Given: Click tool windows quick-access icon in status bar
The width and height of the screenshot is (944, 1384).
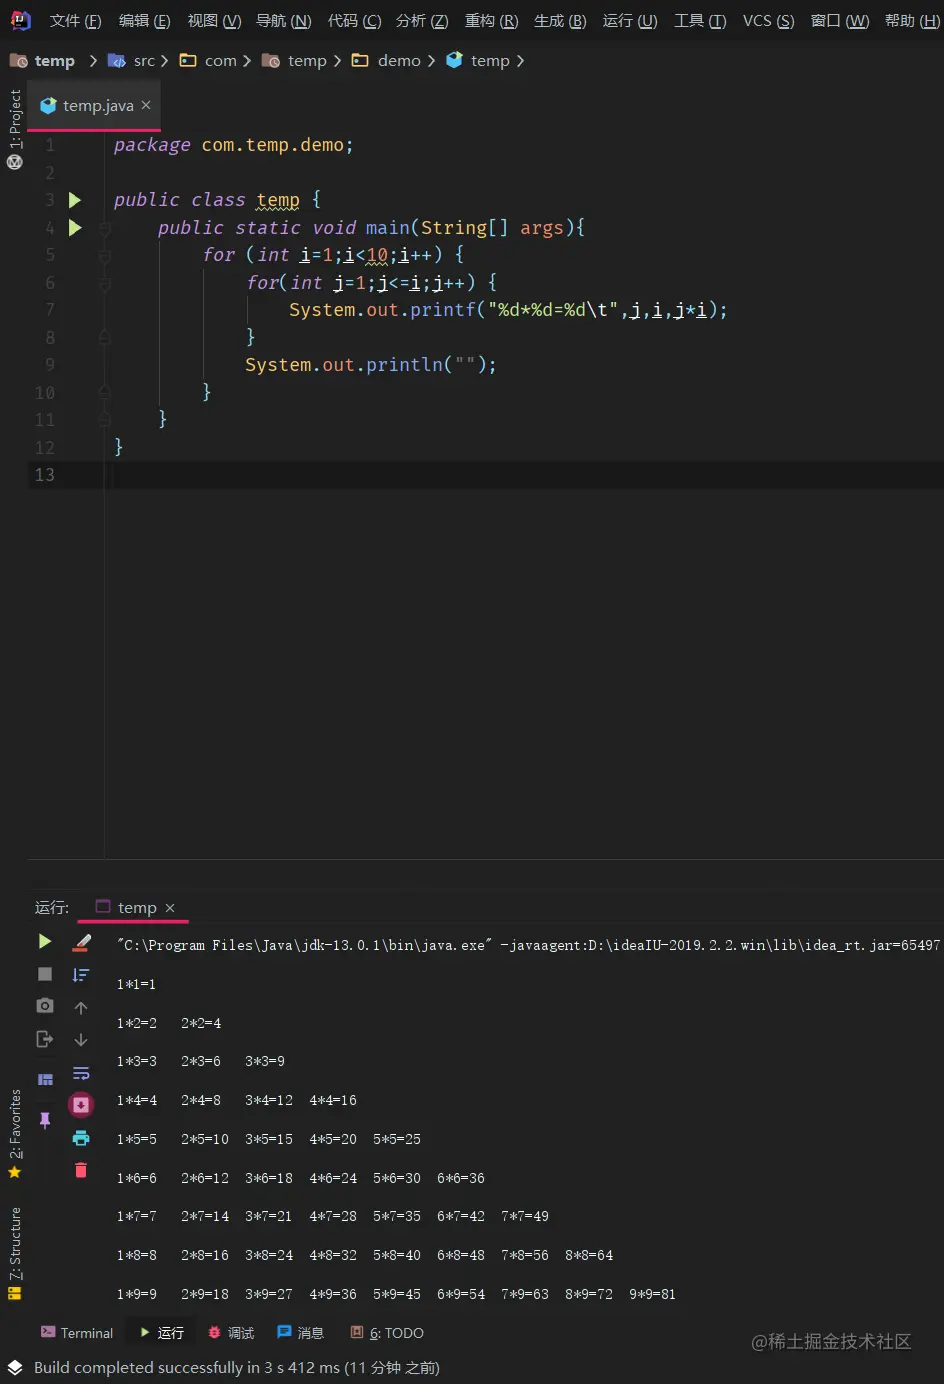Looking at the screenshot, I should pos(15,1367).
